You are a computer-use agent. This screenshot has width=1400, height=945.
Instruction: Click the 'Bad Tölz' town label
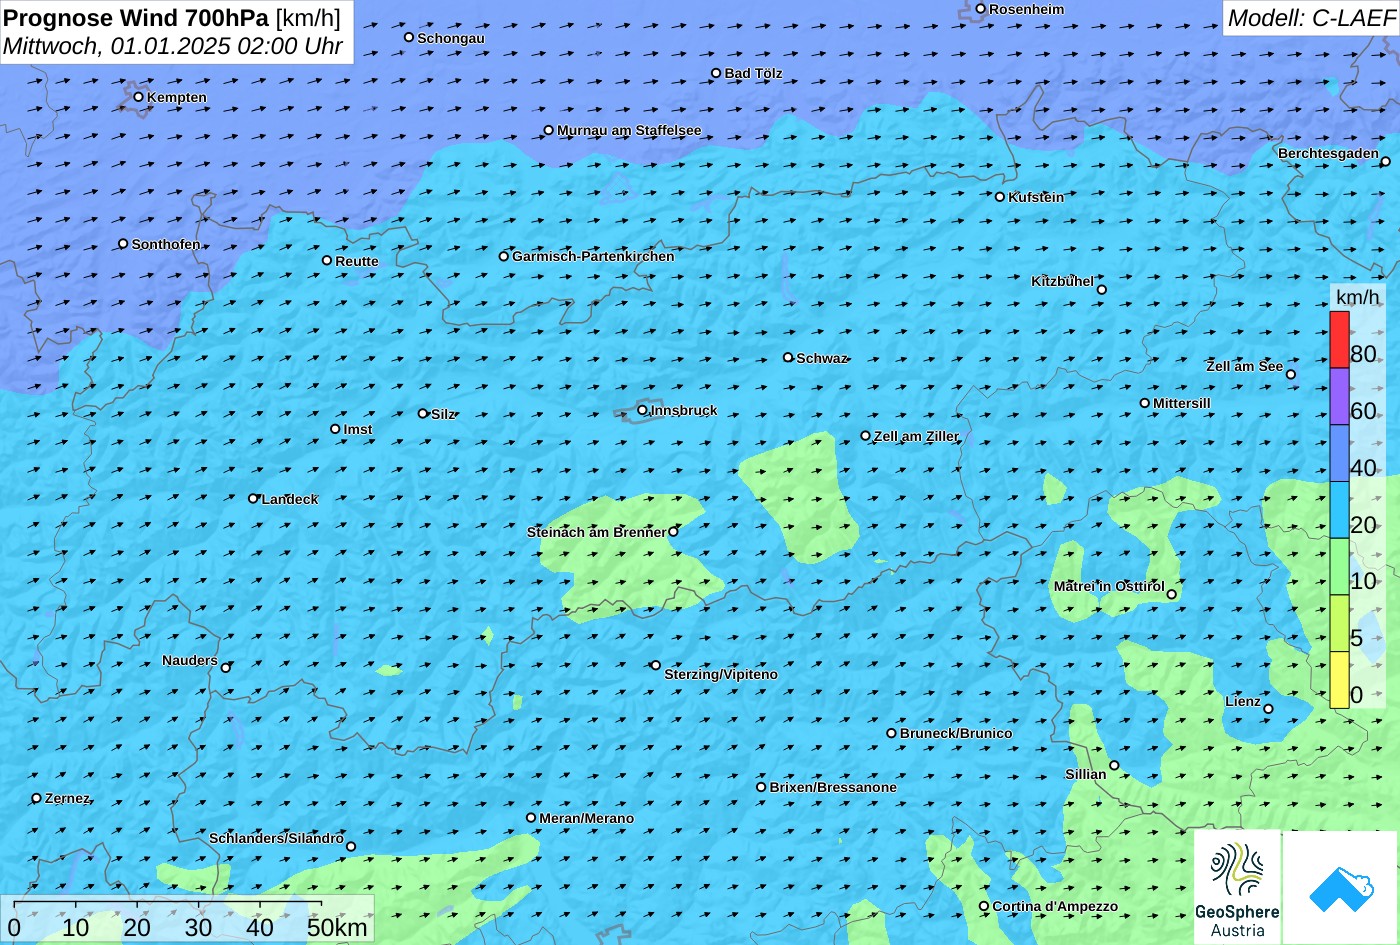(x=753, y=73)
